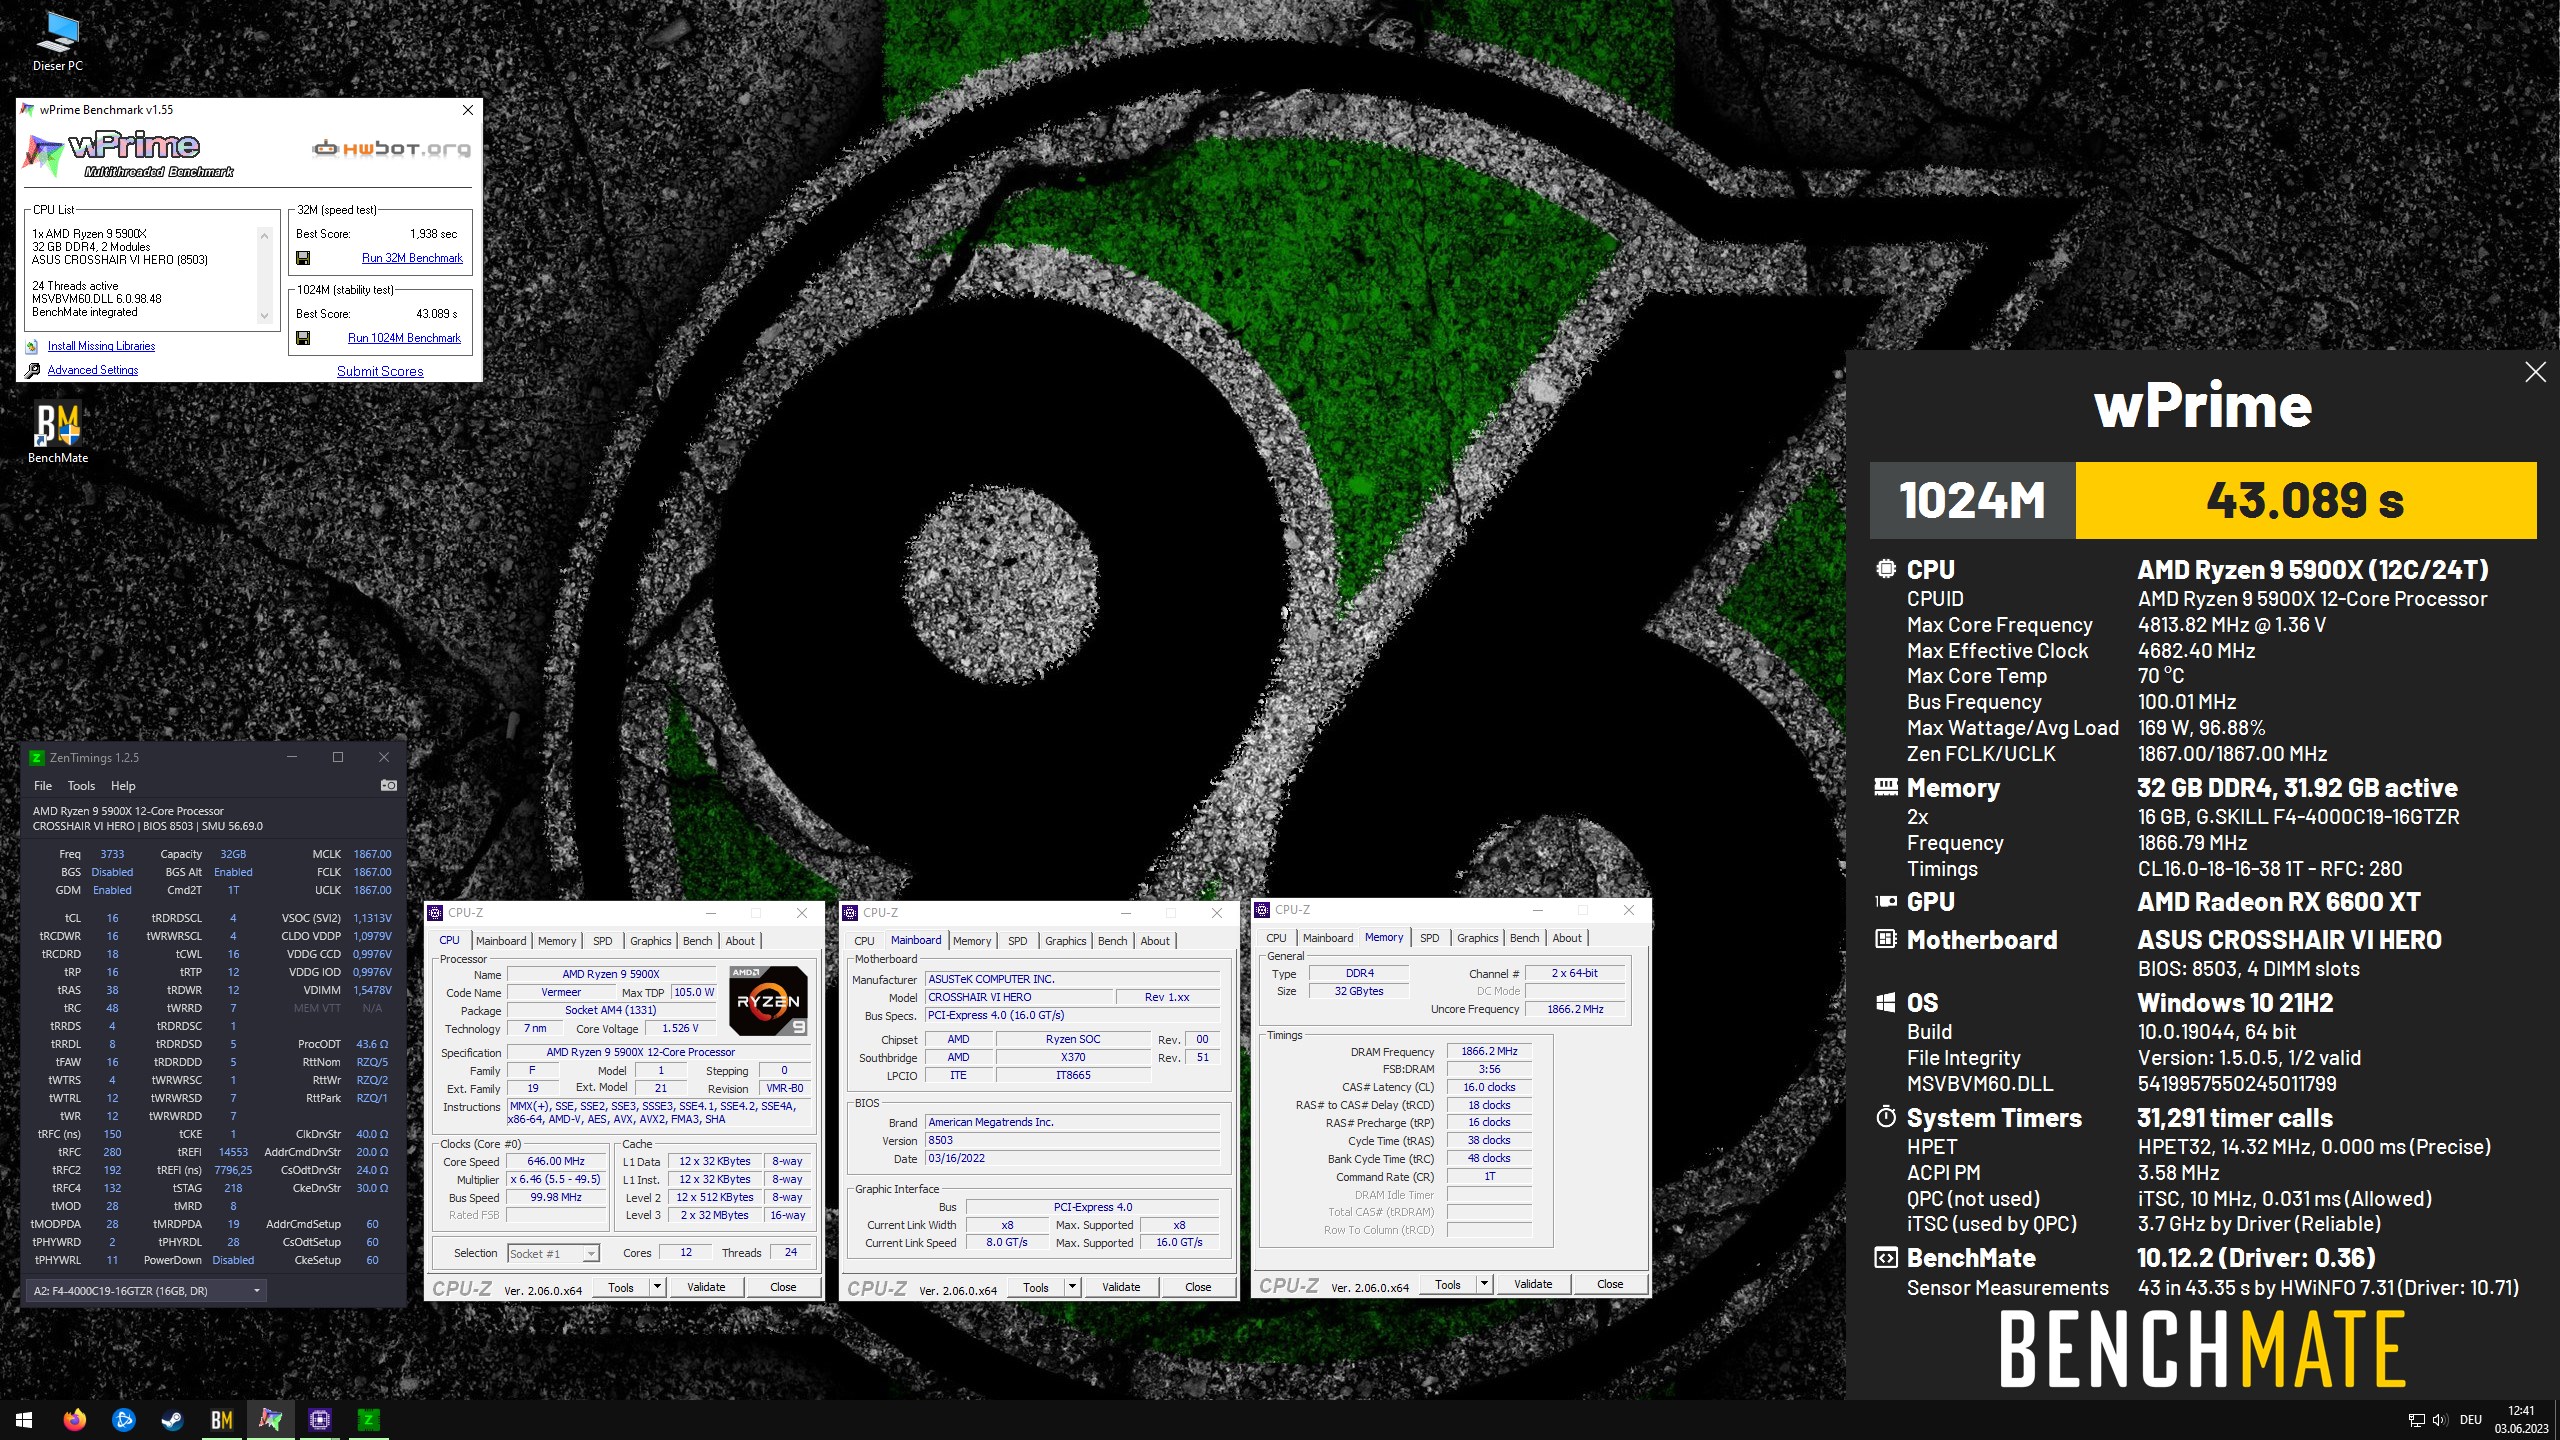This screenshot has width=2560, height=1440.
Task: Open File menu in ZenTimings
Action: coord(43,786)
